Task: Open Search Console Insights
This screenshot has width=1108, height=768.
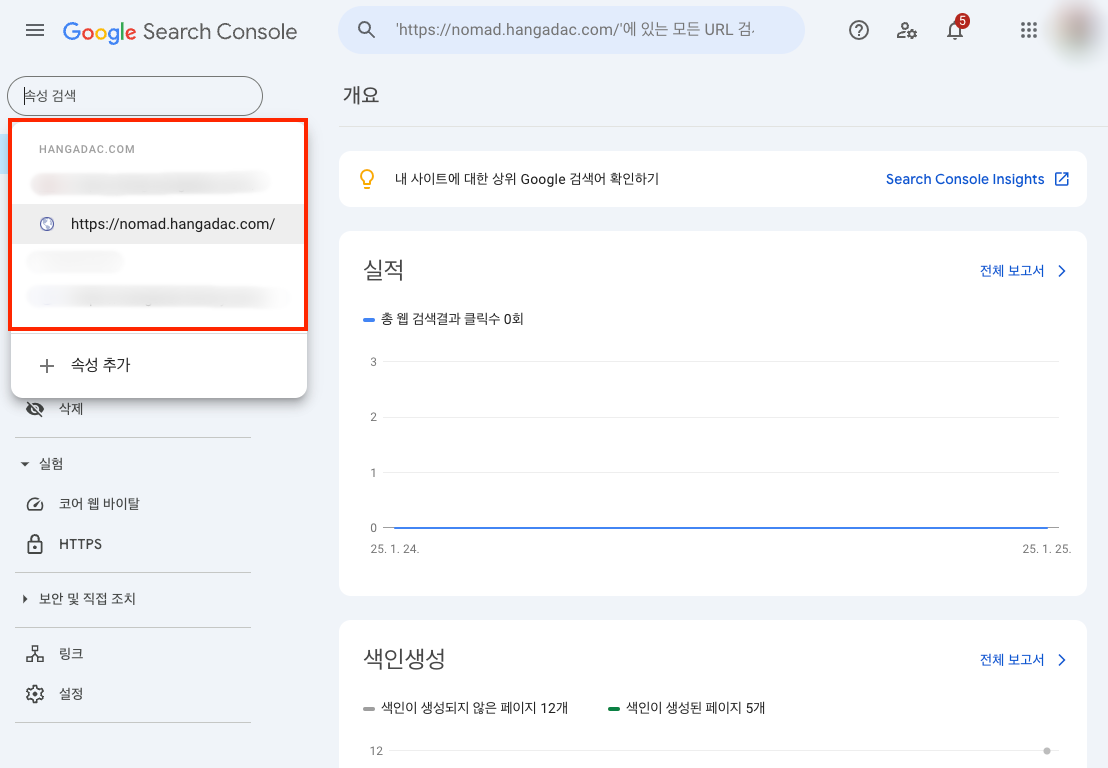Action: pos(968,178)
